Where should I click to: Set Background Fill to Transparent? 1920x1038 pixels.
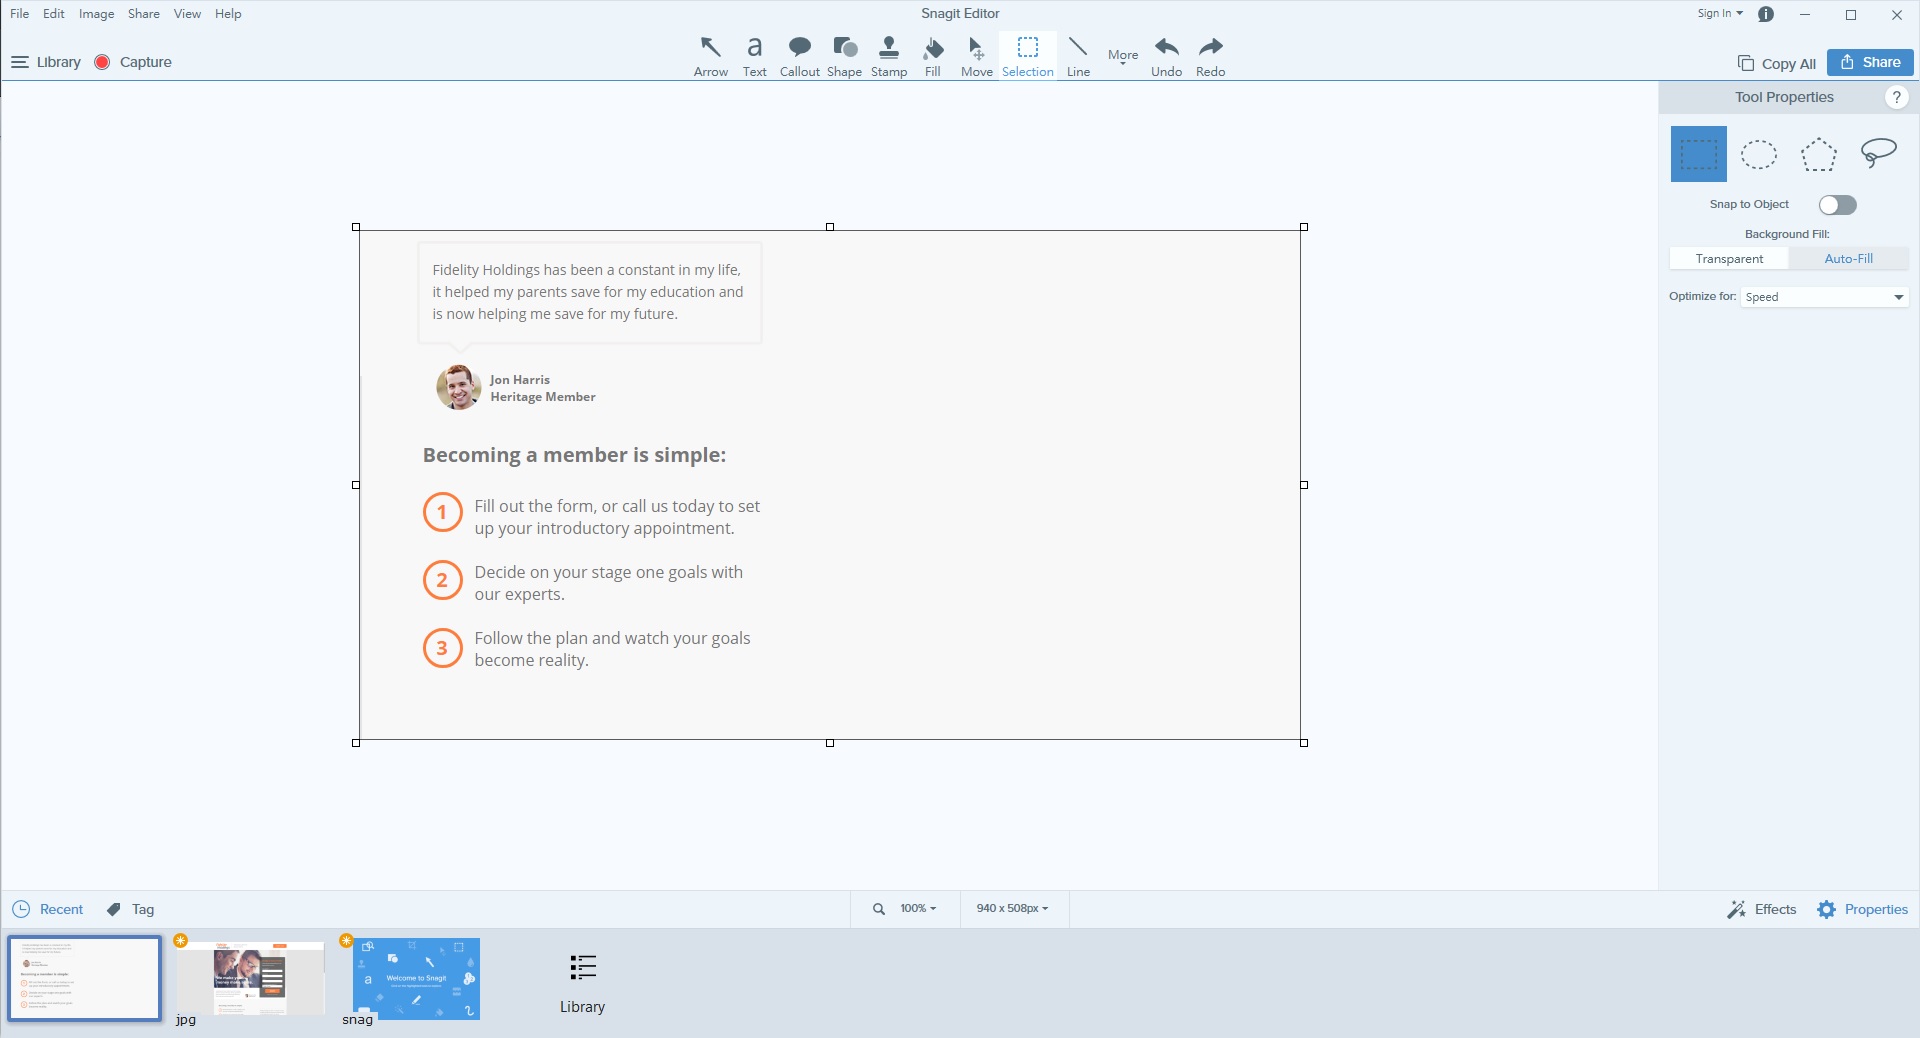[1729, 259]
